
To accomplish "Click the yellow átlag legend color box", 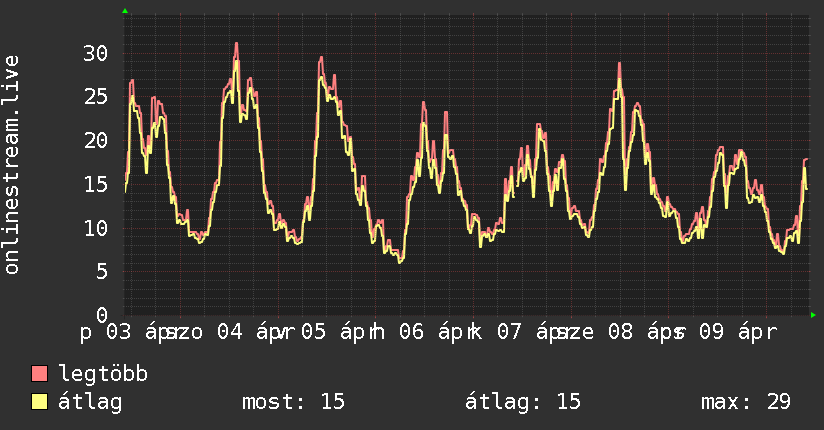I will [40, 402].
